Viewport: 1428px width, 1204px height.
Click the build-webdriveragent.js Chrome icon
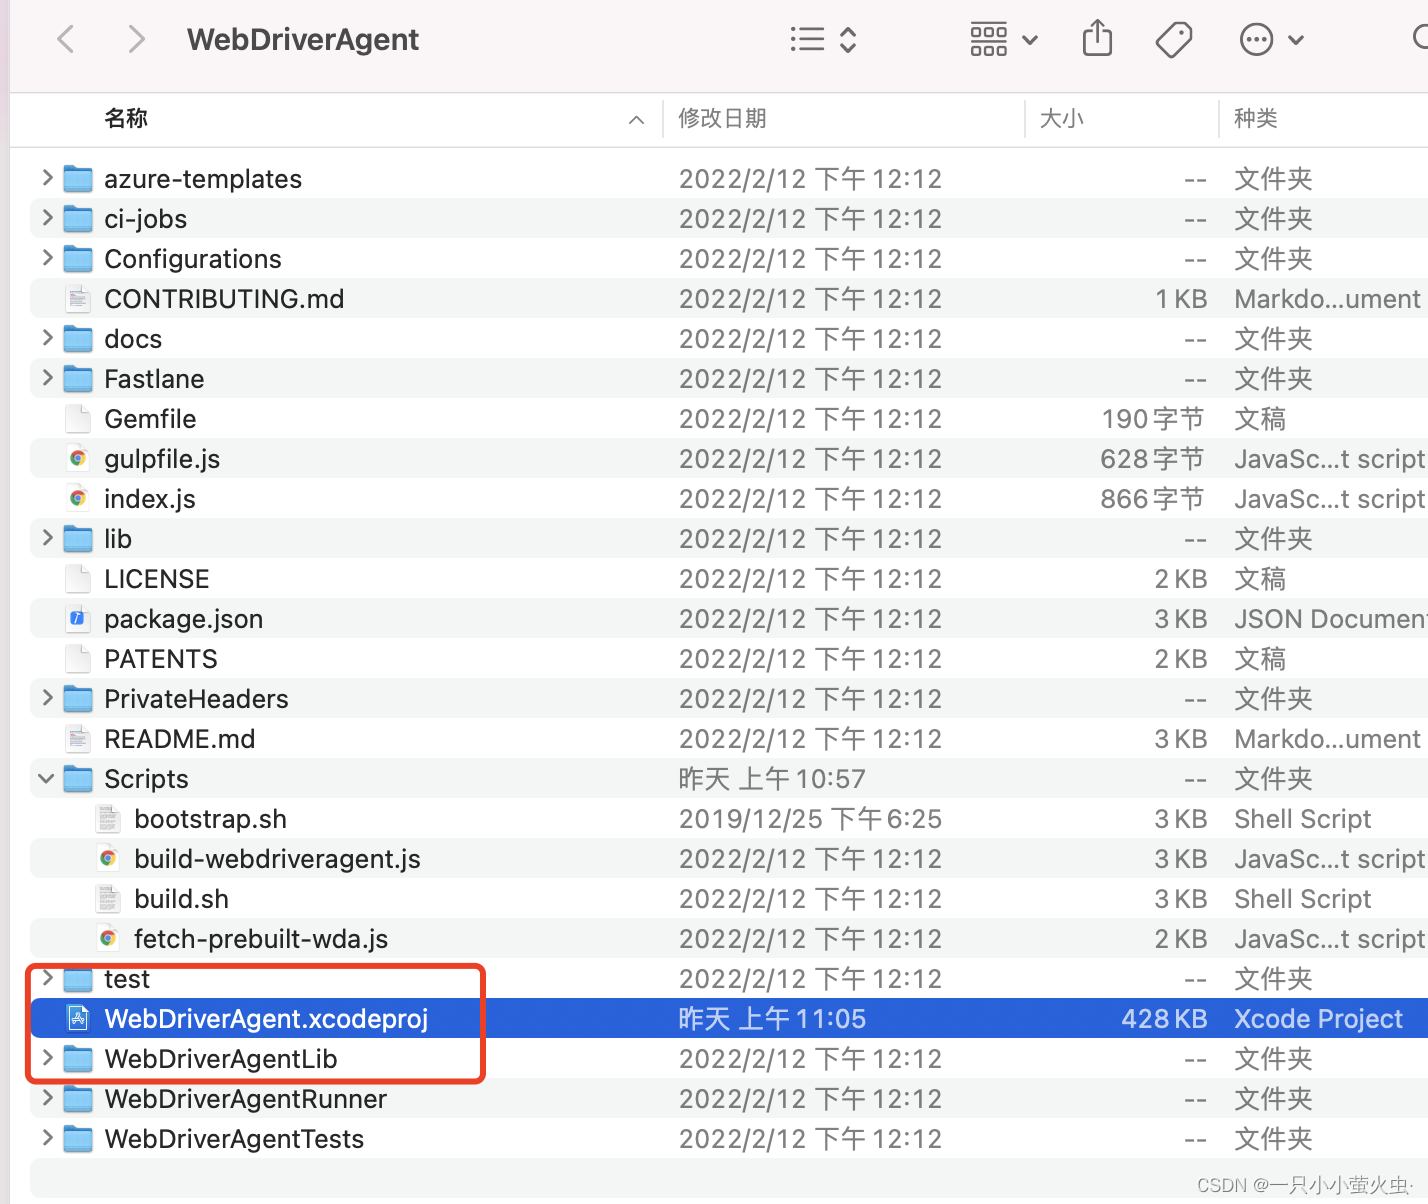point(108,859)
